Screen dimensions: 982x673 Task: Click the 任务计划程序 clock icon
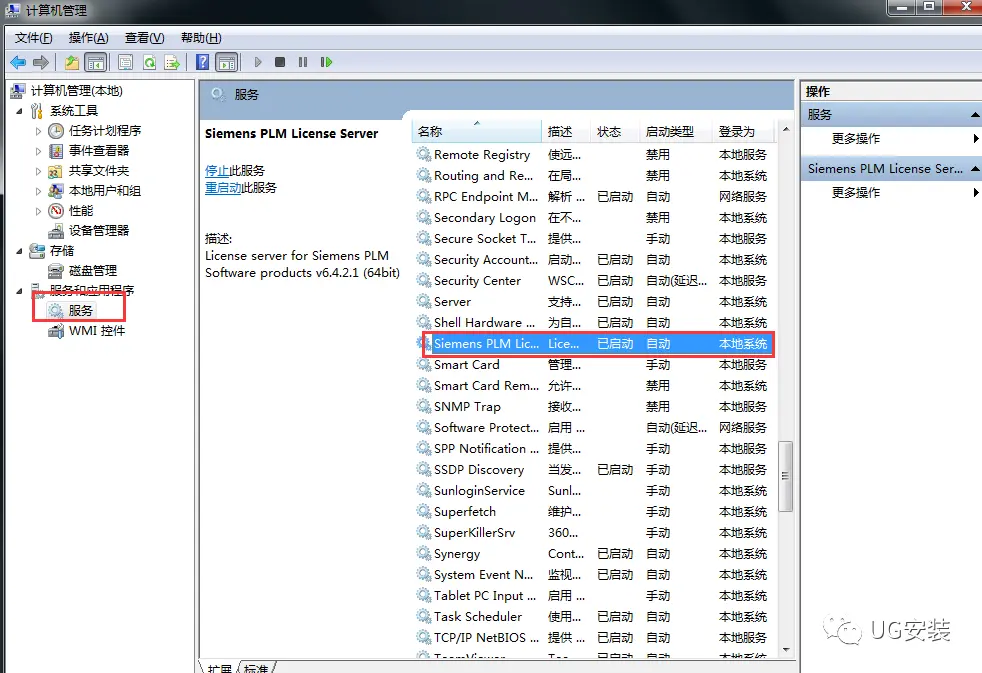(56, 131)
